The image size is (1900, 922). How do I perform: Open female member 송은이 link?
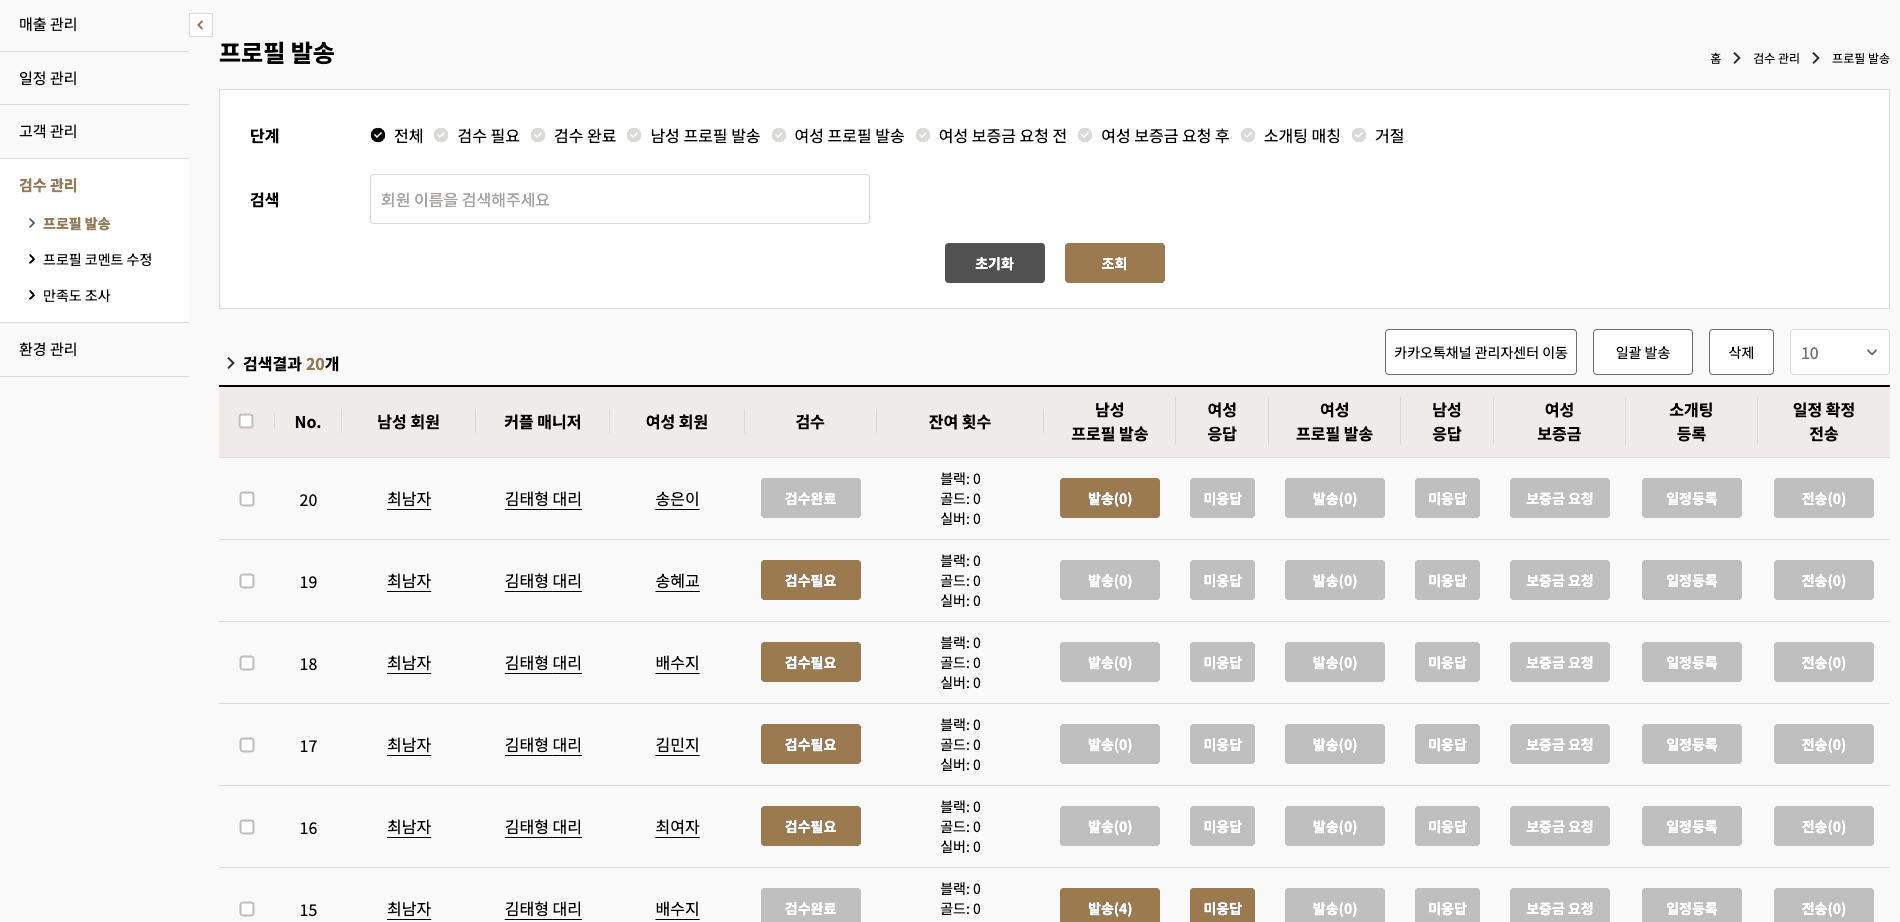677,499
